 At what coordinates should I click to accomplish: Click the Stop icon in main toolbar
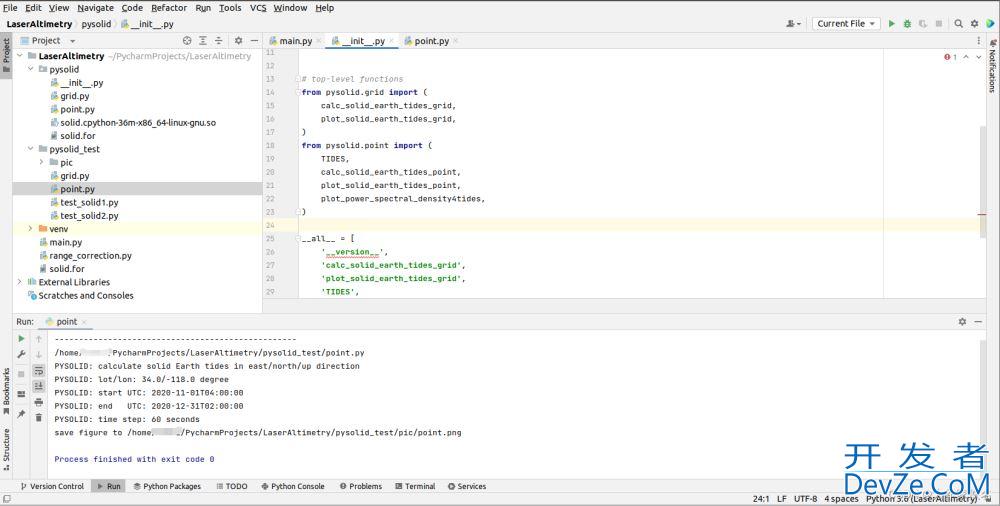pyautogui.click(x=938, y=24)
